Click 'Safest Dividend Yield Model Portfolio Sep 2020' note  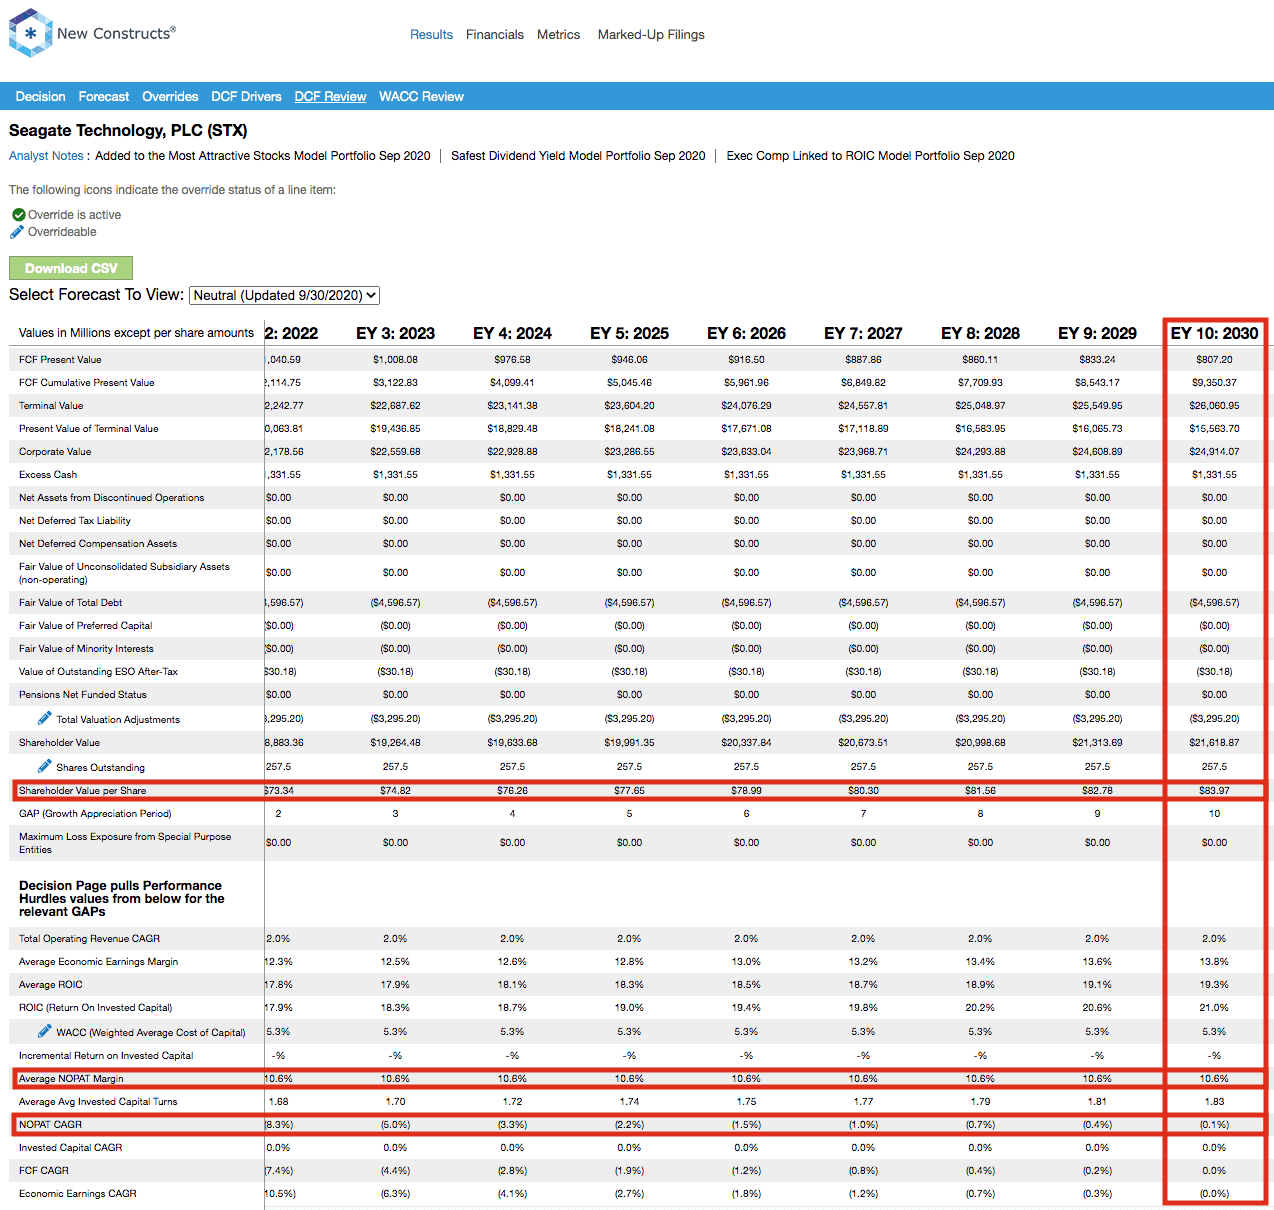point(578,156)
